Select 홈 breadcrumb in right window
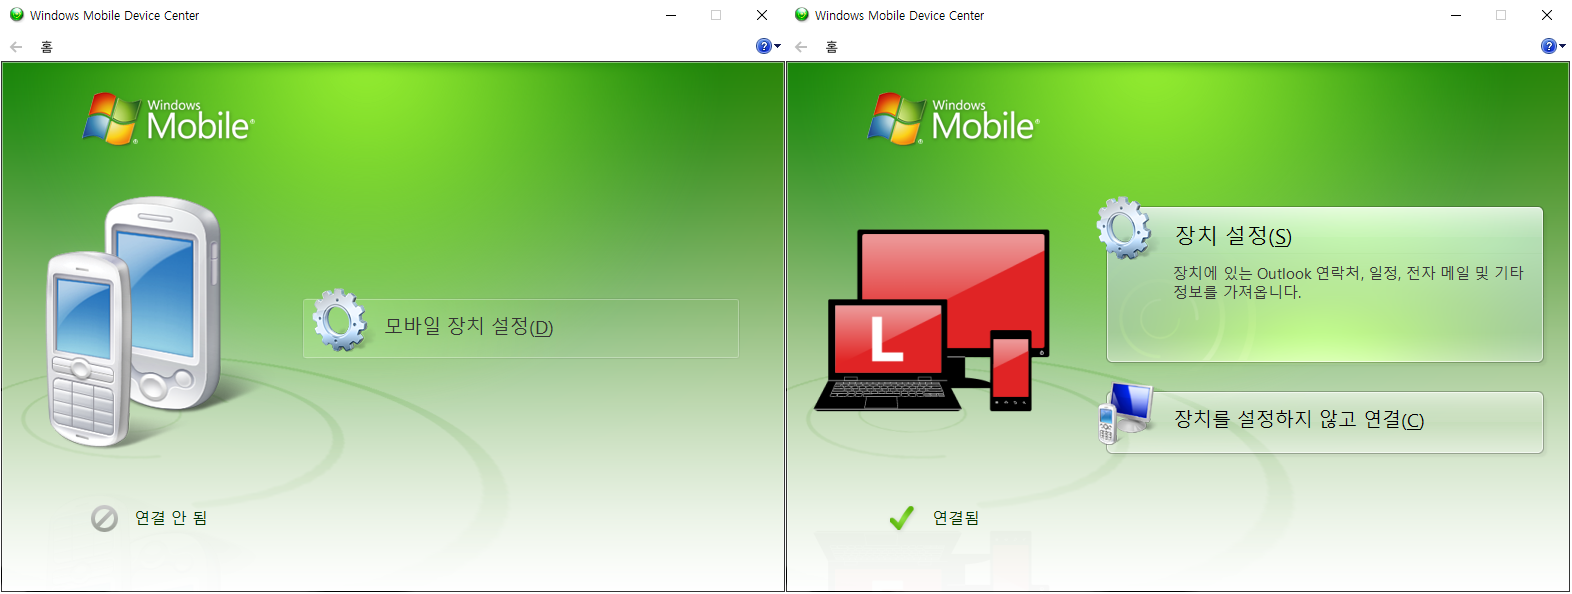This screenshot has height=594, width=1572. (x=831, y=47)
